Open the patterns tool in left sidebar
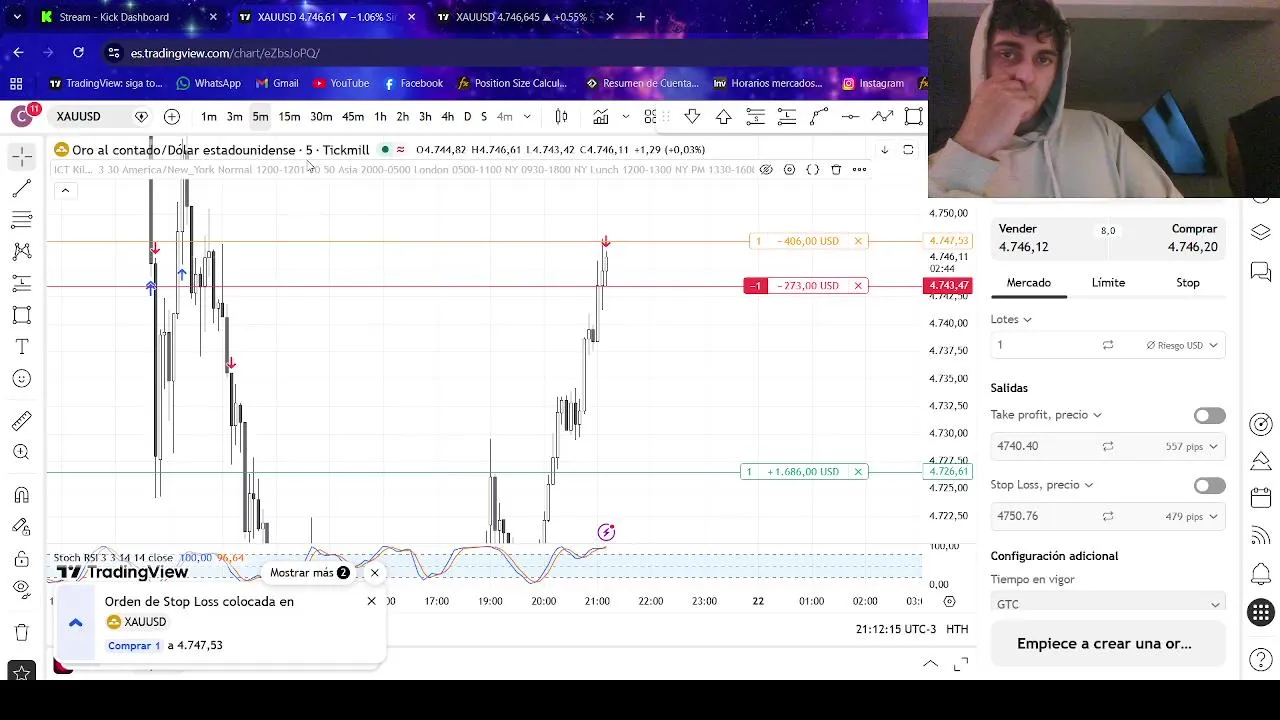This screenshot has height=720, width=1280. pos(22,252)
